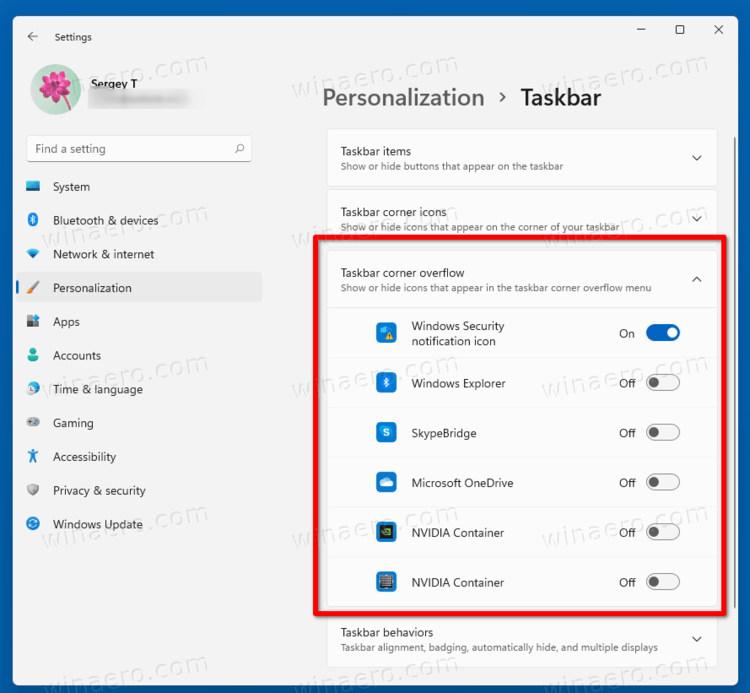Enable the Microsoft OneDrive toggle
This screenshot has width=750, height=693.
(663, 482)
